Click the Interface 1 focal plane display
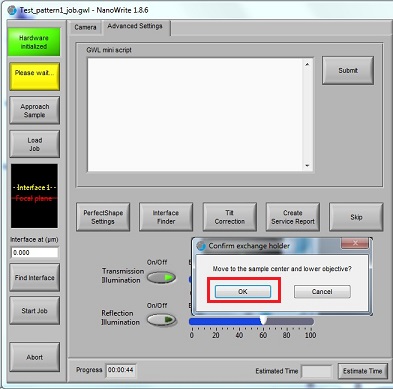 (34, 196)
